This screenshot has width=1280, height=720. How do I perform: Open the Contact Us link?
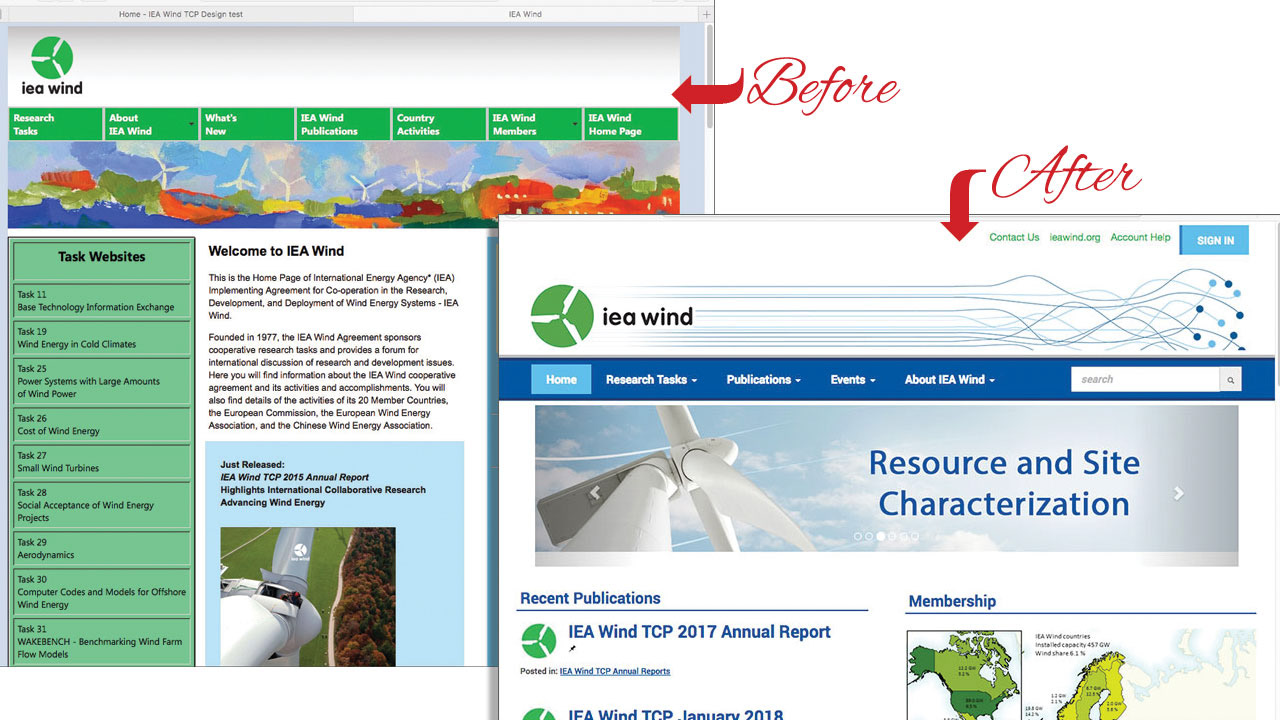tap(1014, 237)
